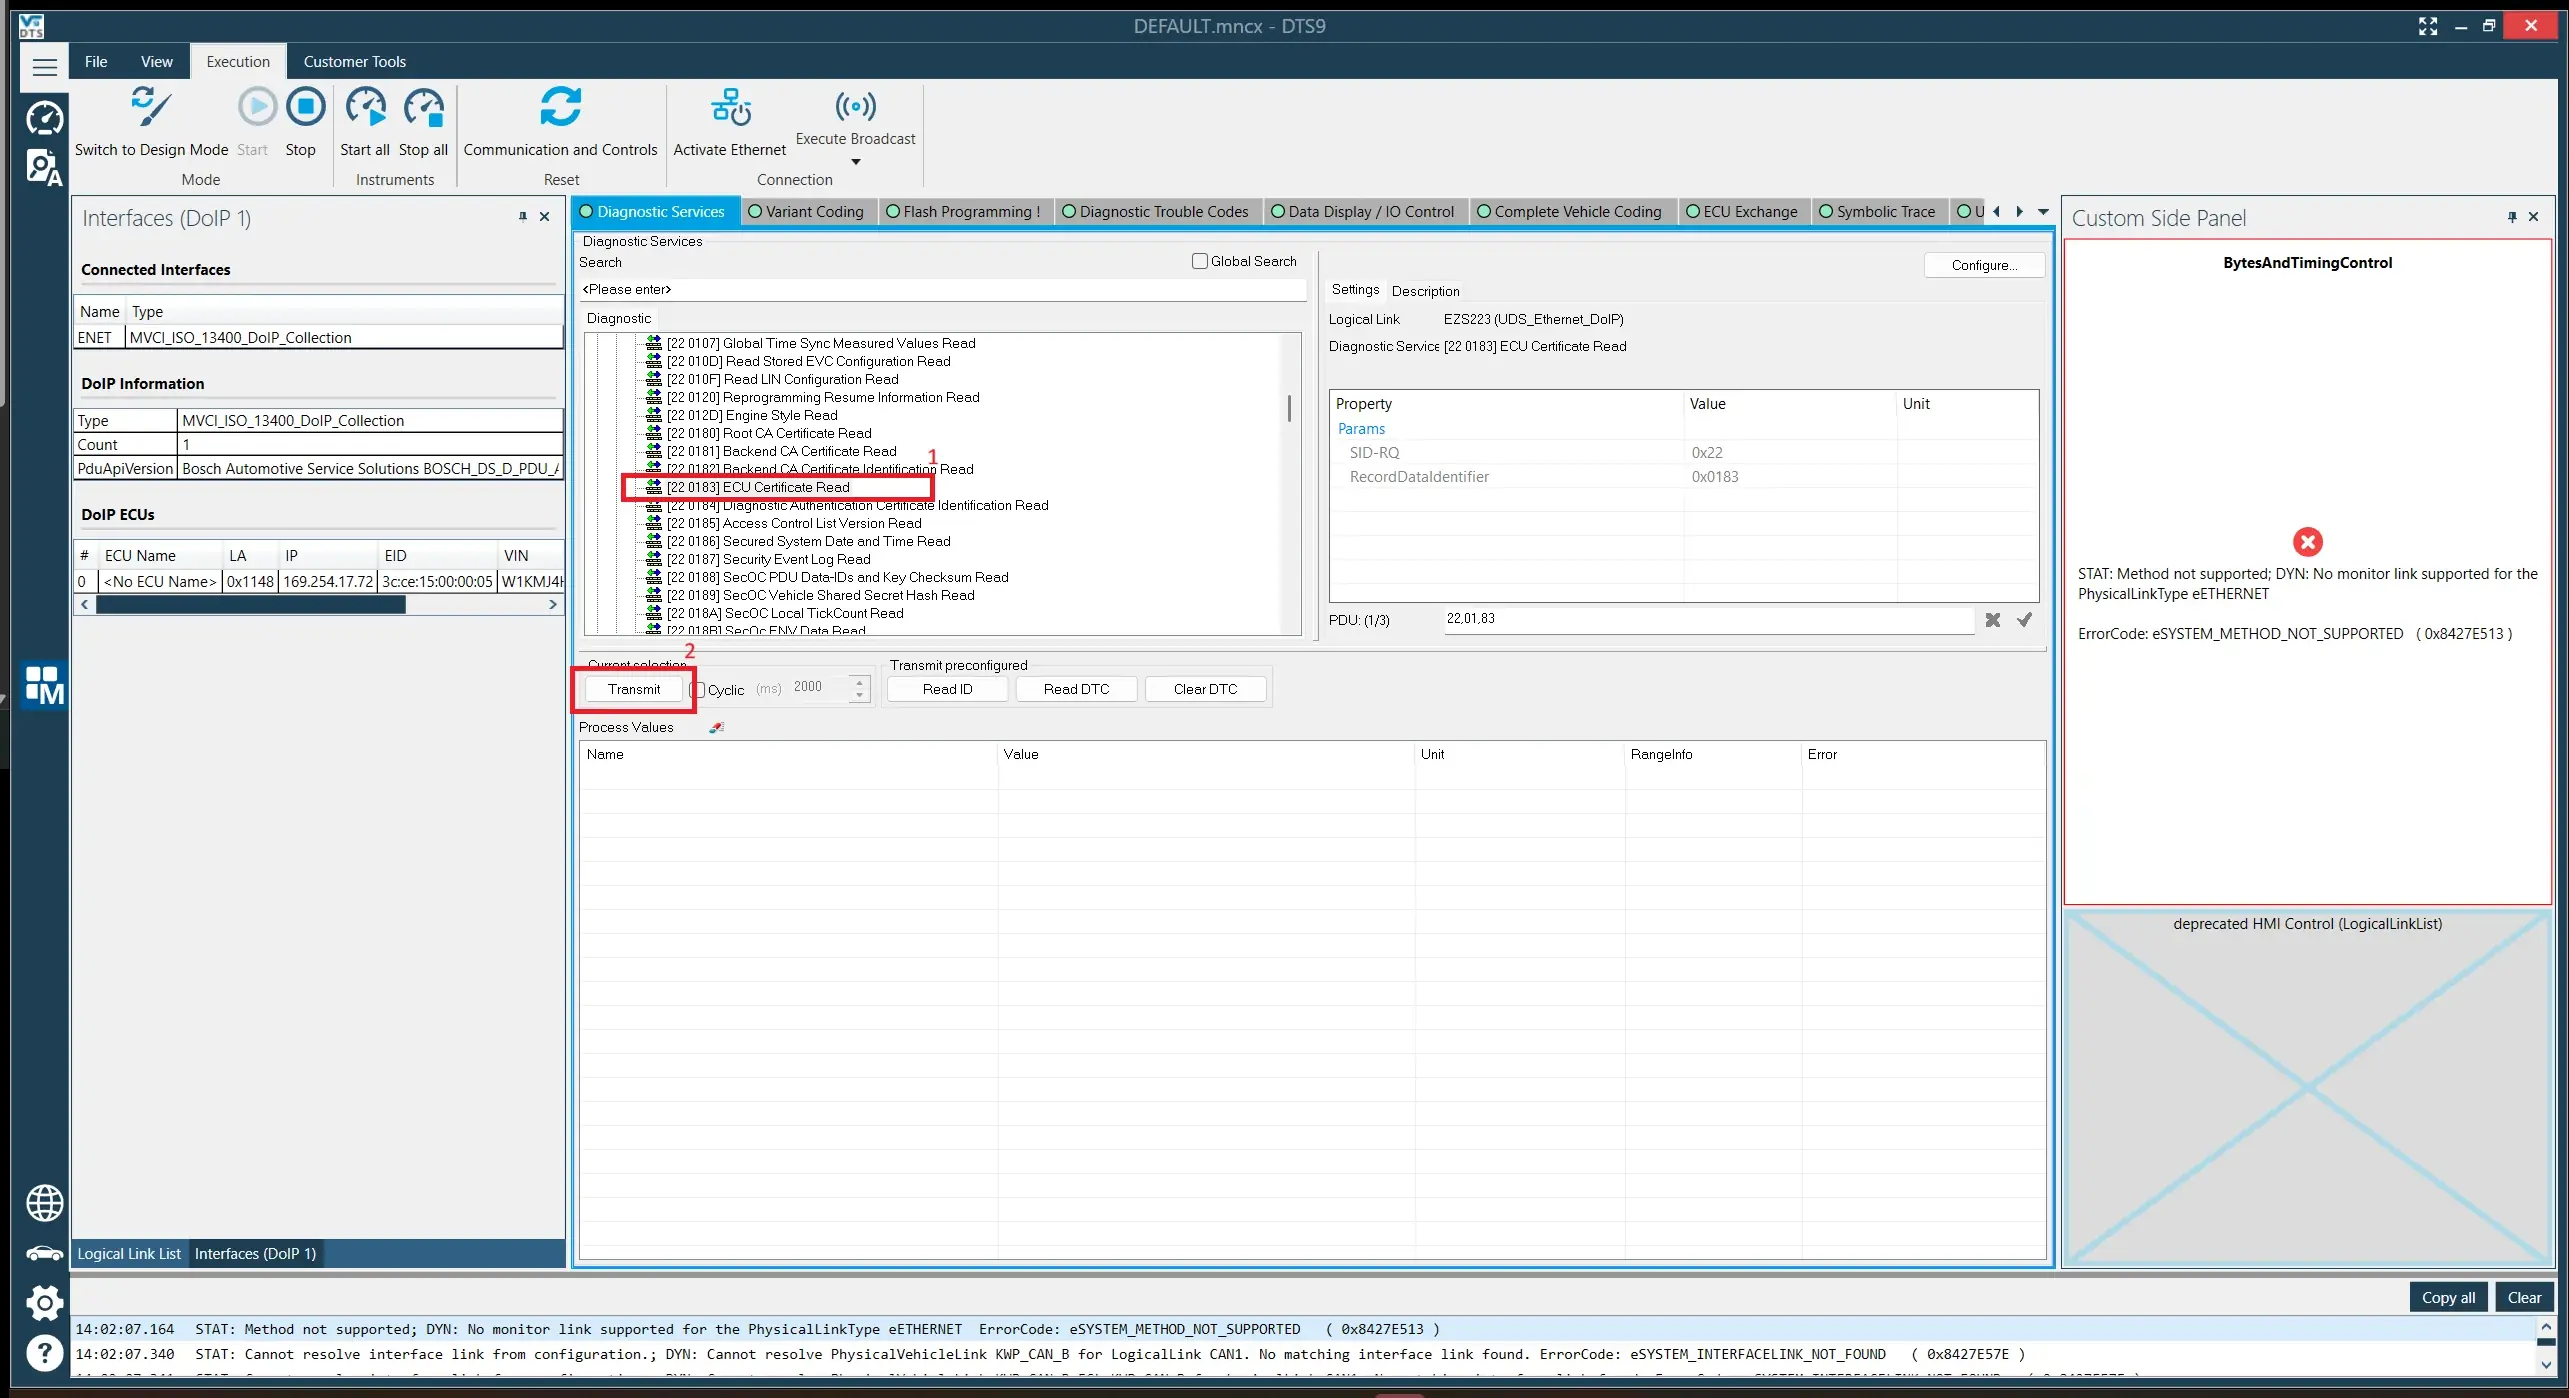Screen dimensions: 2569x1398
Task: Click the Execute Broadcast icon
Action: coord(856,106)
